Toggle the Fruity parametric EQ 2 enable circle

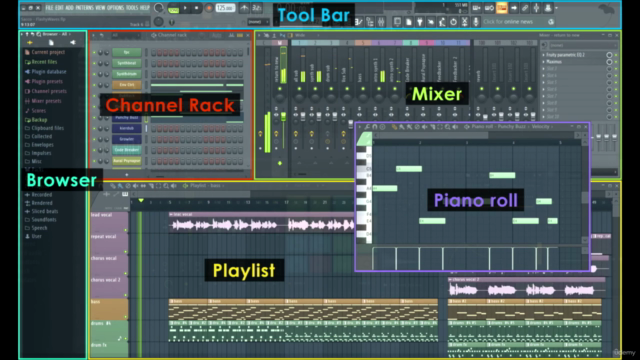[609, 55]
